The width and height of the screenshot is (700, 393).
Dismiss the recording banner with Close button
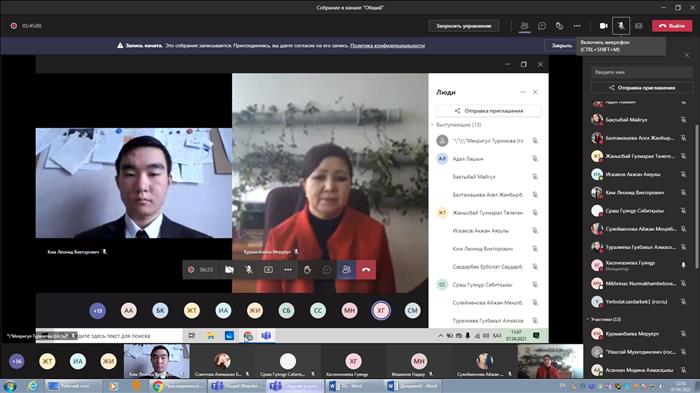[561, 46]
